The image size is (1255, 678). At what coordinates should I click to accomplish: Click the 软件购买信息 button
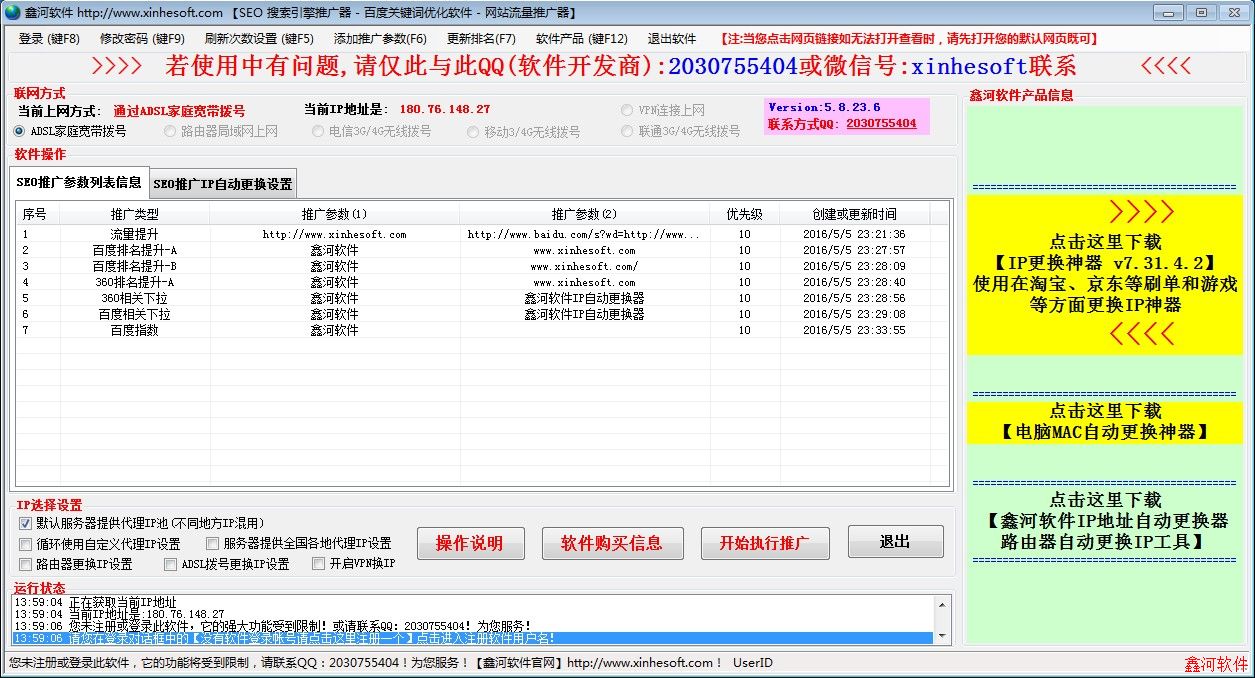[x=612, y=543]
